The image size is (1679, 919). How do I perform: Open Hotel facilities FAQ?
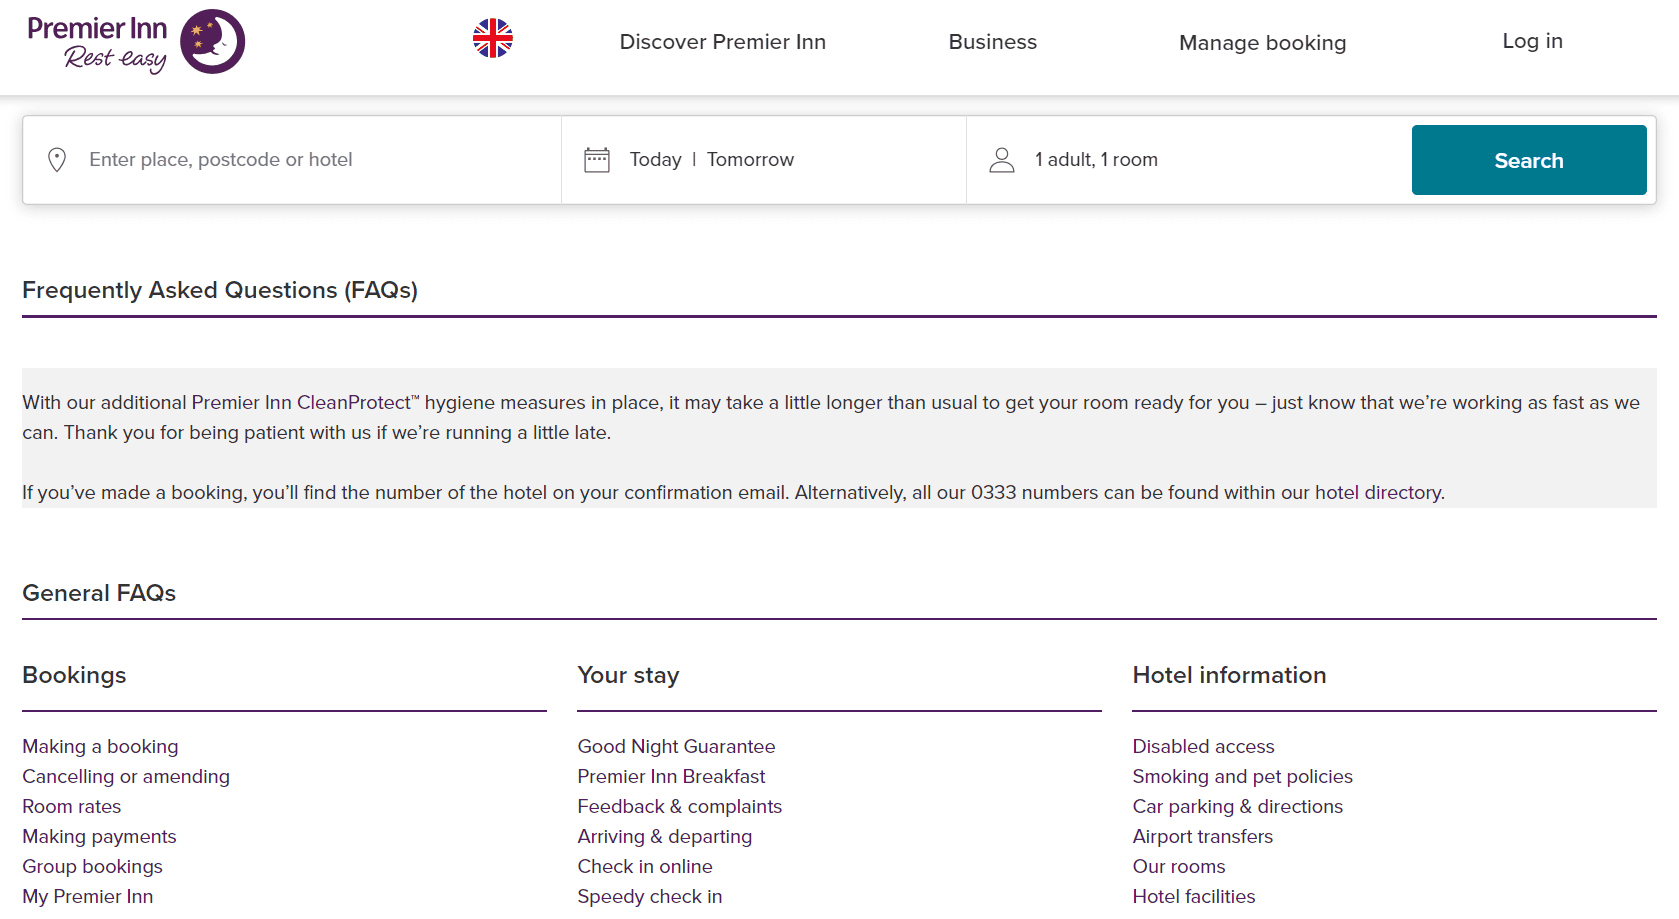coord(1194,897)
